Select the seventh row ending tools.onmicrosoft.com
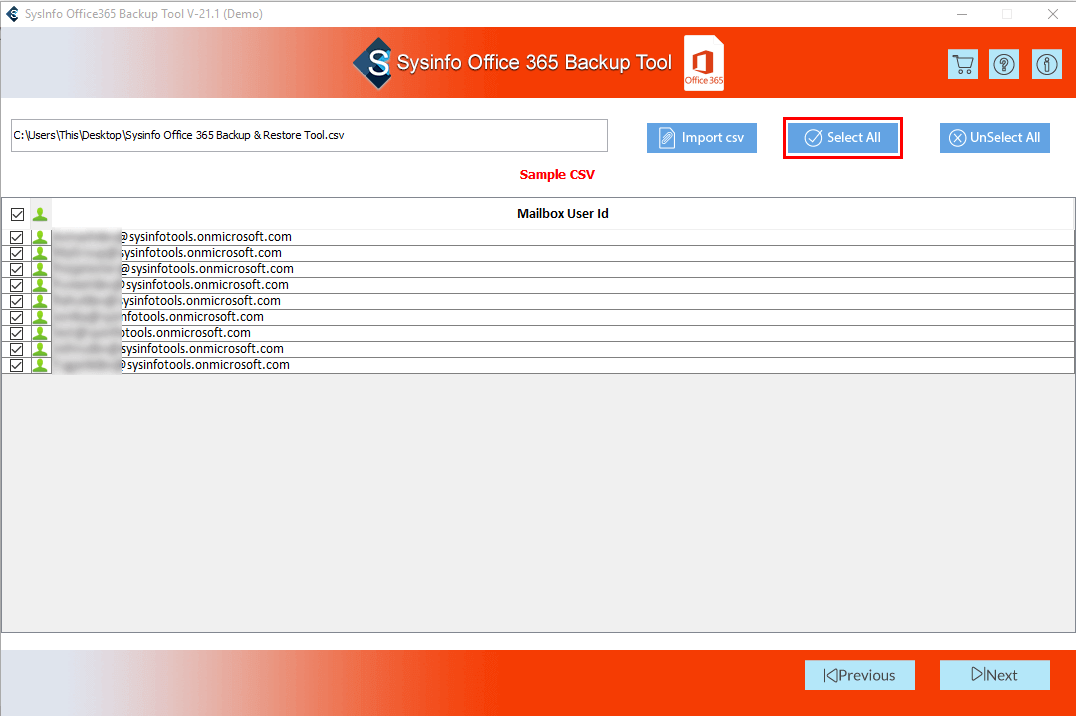Viewport: 1076px width, 716px height. [x=152, y=333]
